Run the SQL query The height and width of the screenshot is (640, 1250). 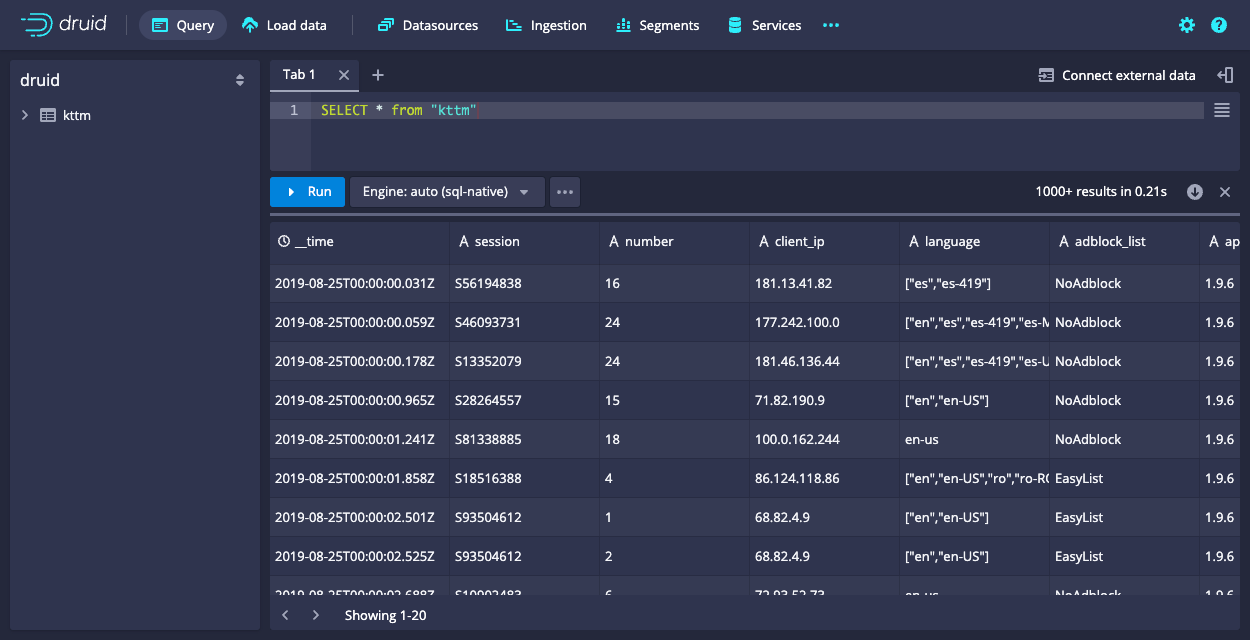pyautogui.click(x=307, y=191)
